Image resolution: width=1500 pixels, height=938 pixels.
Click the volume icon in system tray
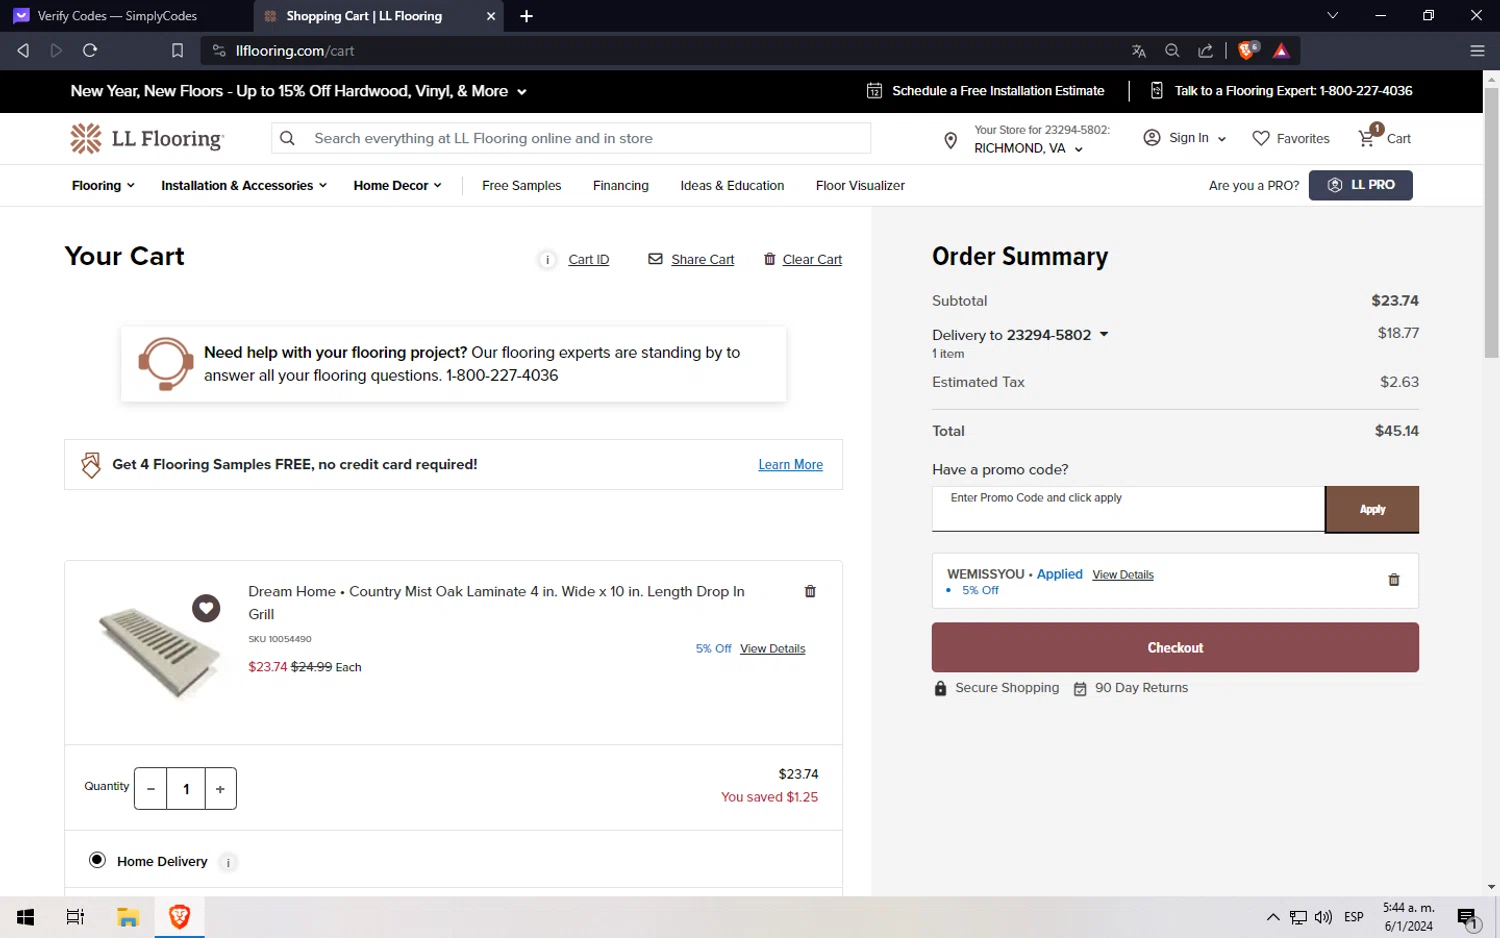[1323, 917]
